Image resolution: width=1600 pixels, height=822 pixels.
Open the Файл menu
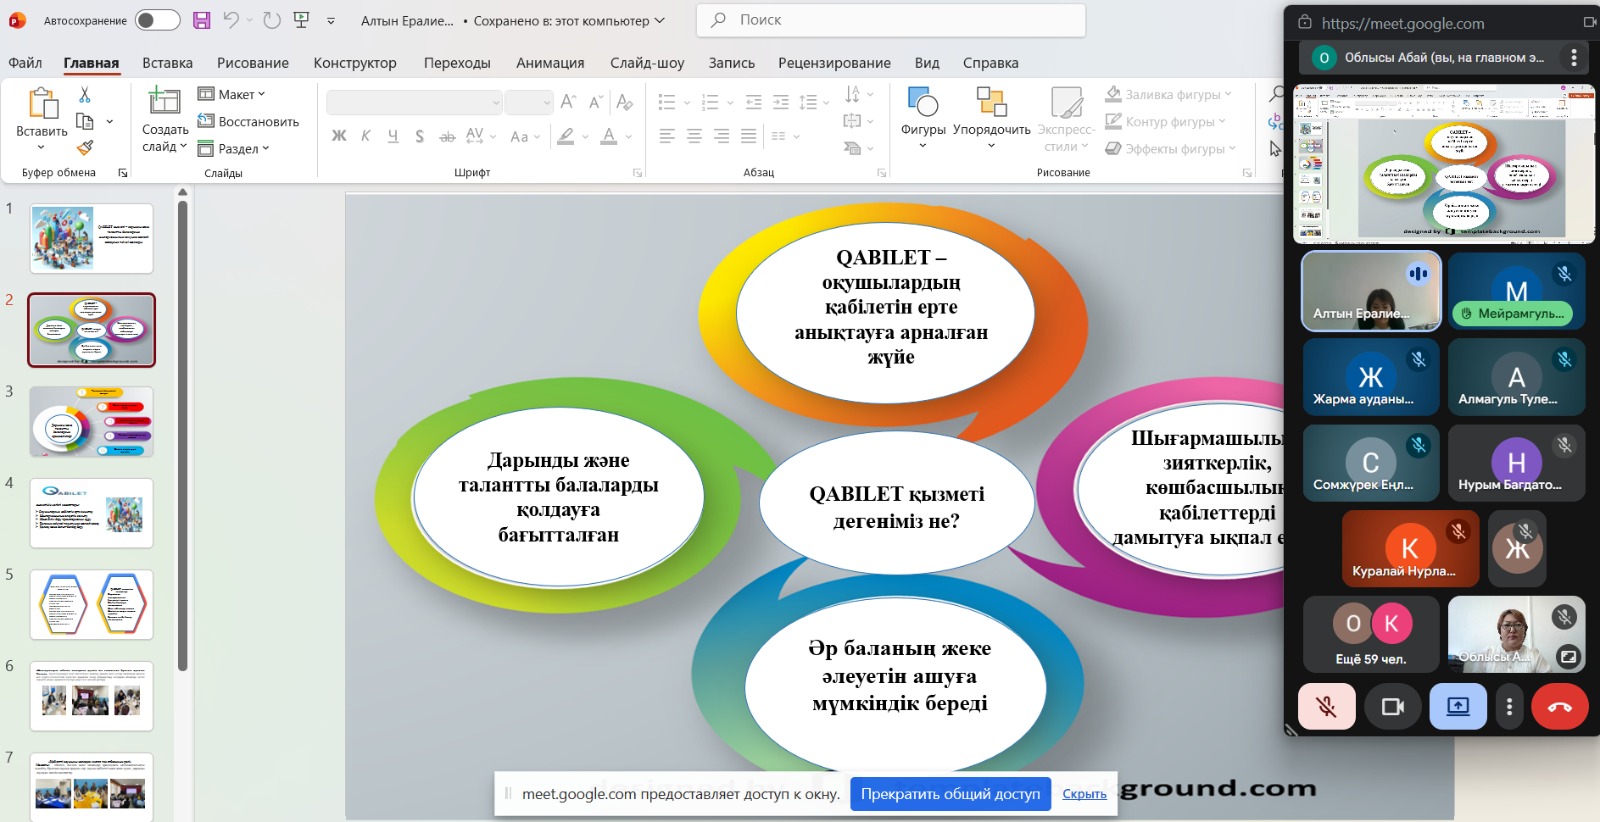(25, 62)
